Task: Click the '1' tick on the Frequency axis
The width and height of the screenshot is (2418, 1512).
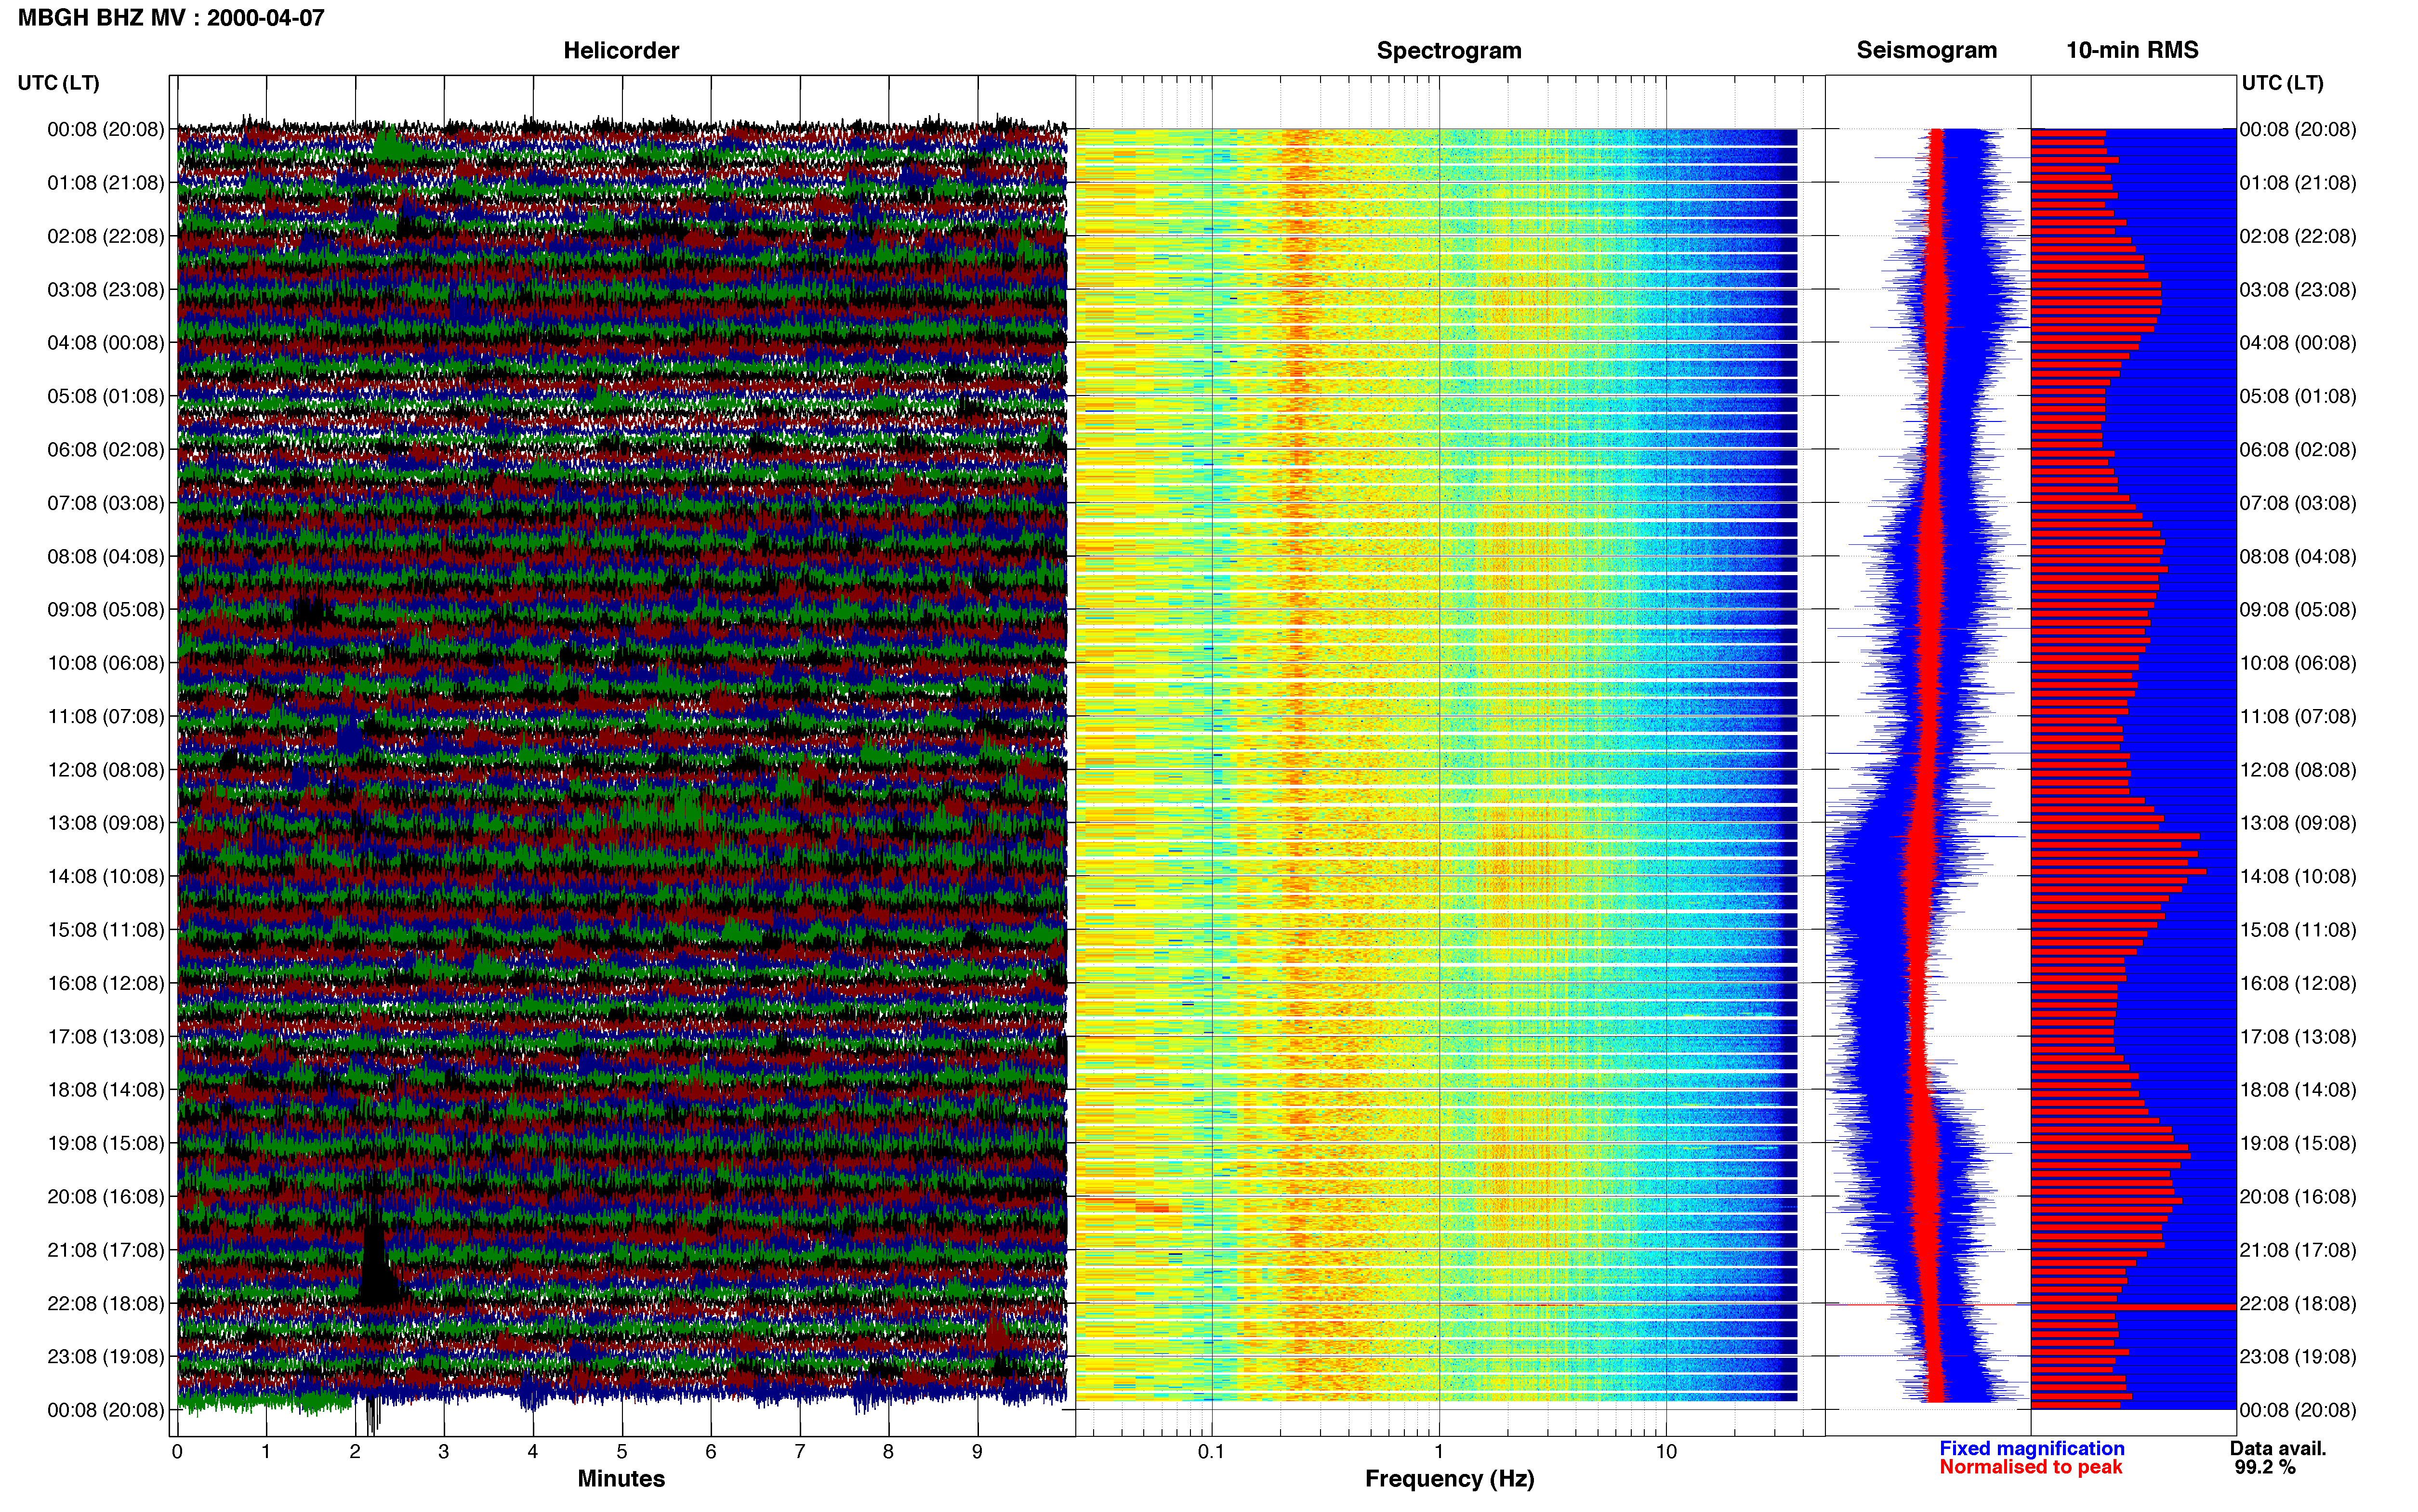Action: [1439, 1452]
